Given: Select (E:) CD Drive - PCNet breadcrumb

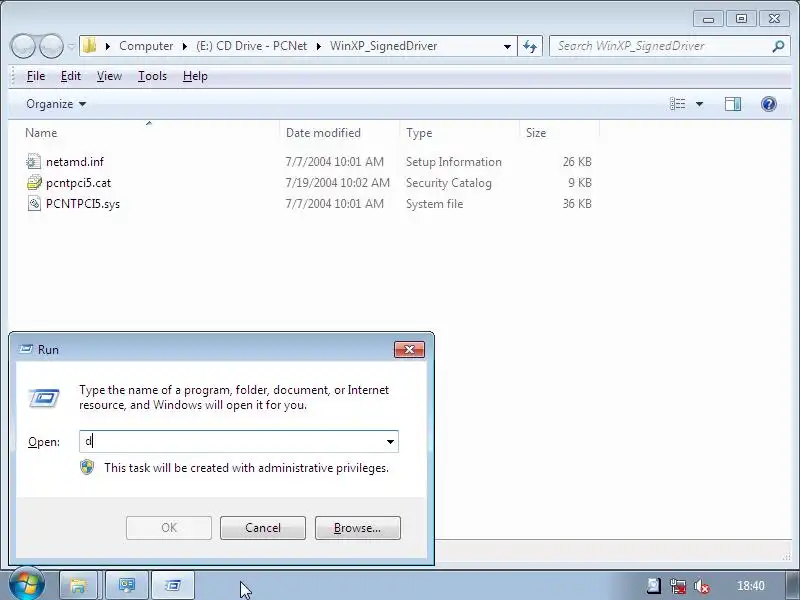Looking at the screenshot, I should [252, 46].
